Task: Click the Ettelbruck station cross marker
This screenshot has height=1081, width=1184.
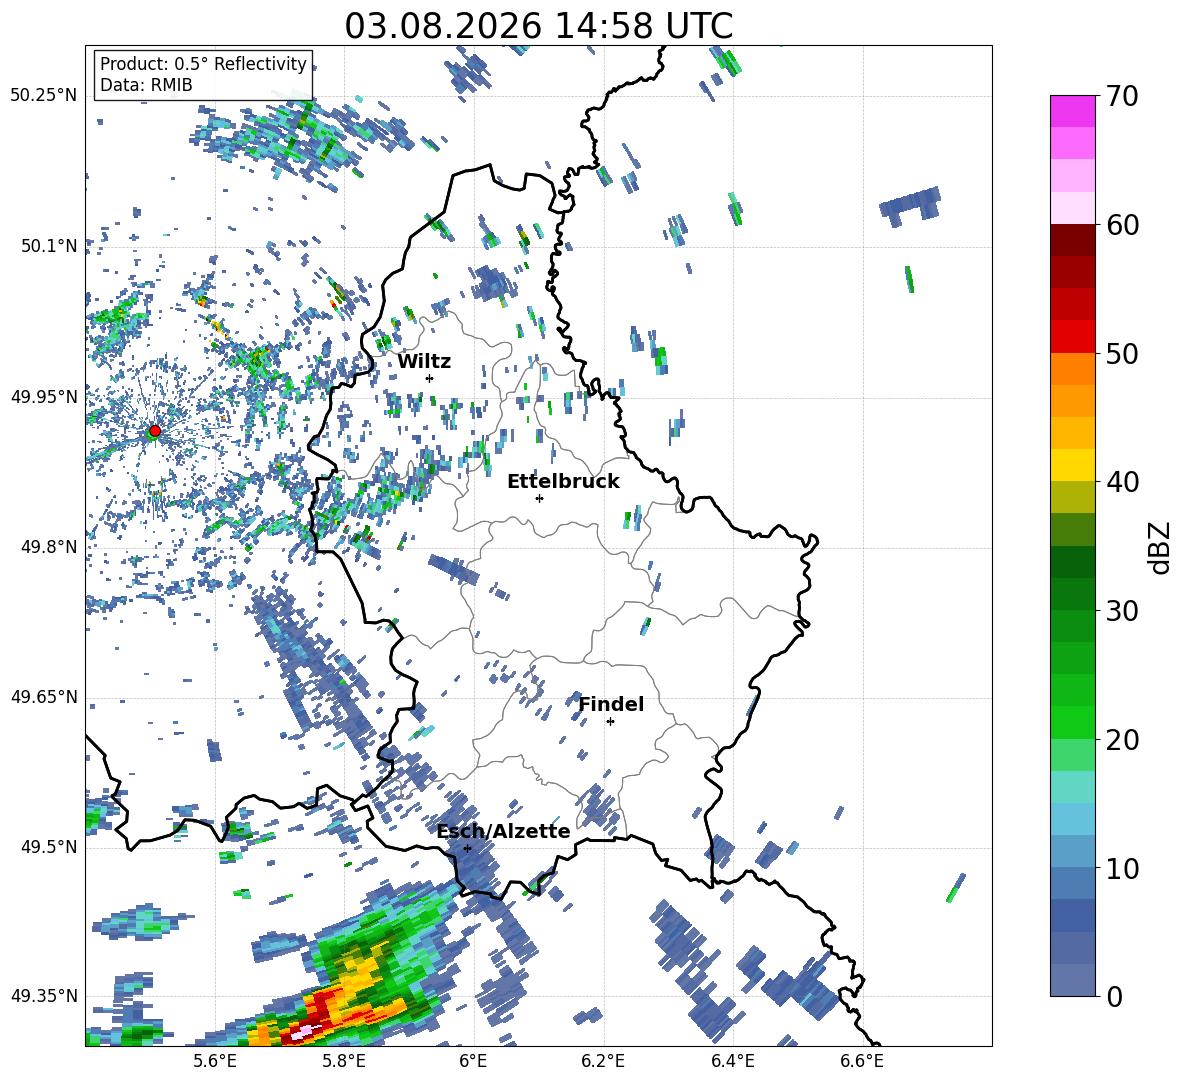Action: point(539,498)
